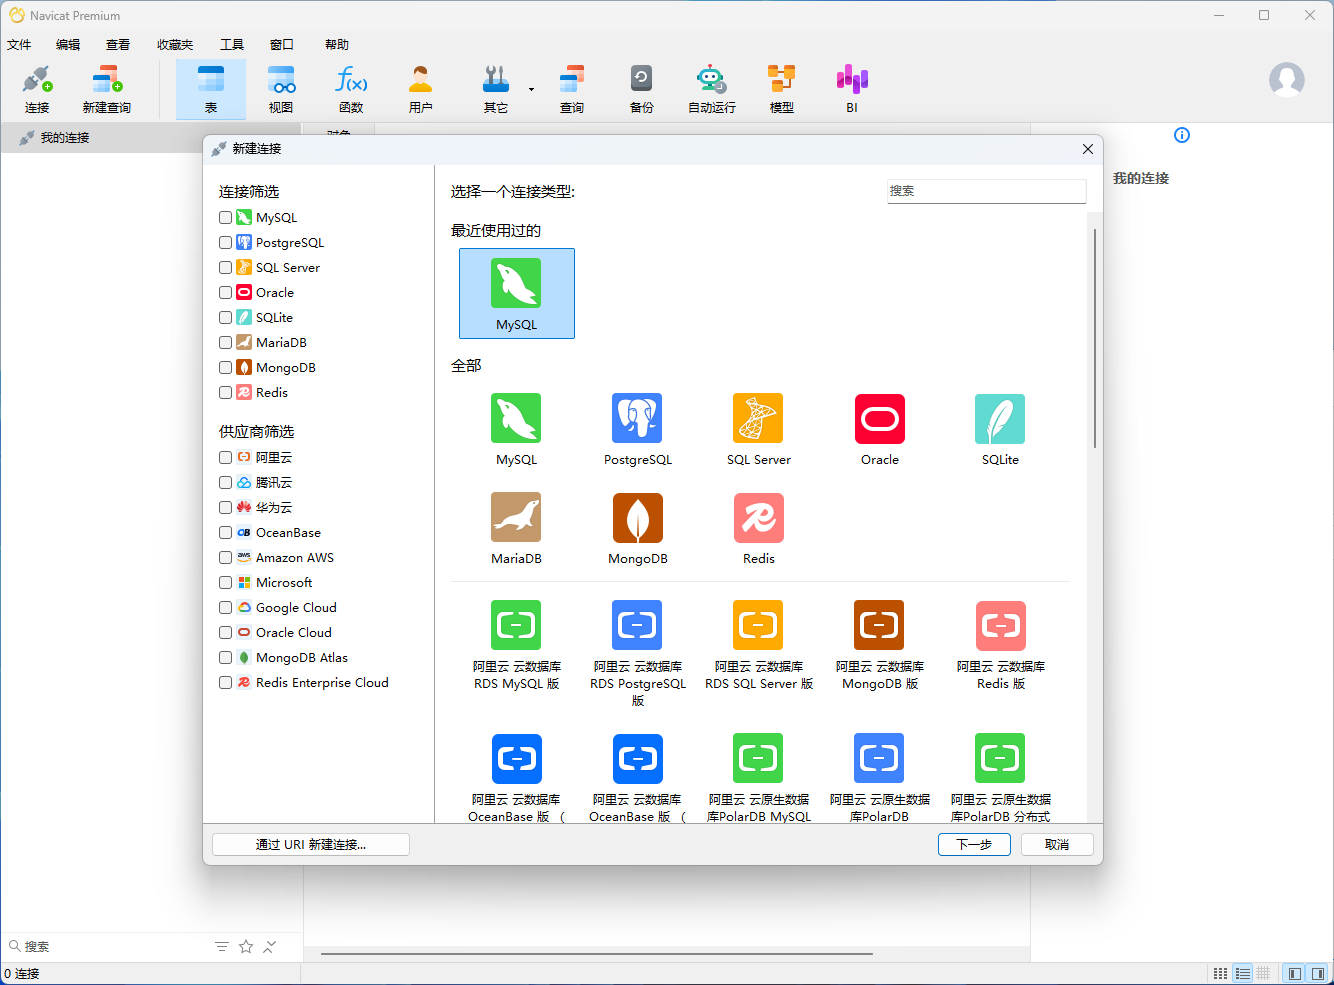
Task: Select PostgreSQL connection type icon
Action: coord(637,419)
